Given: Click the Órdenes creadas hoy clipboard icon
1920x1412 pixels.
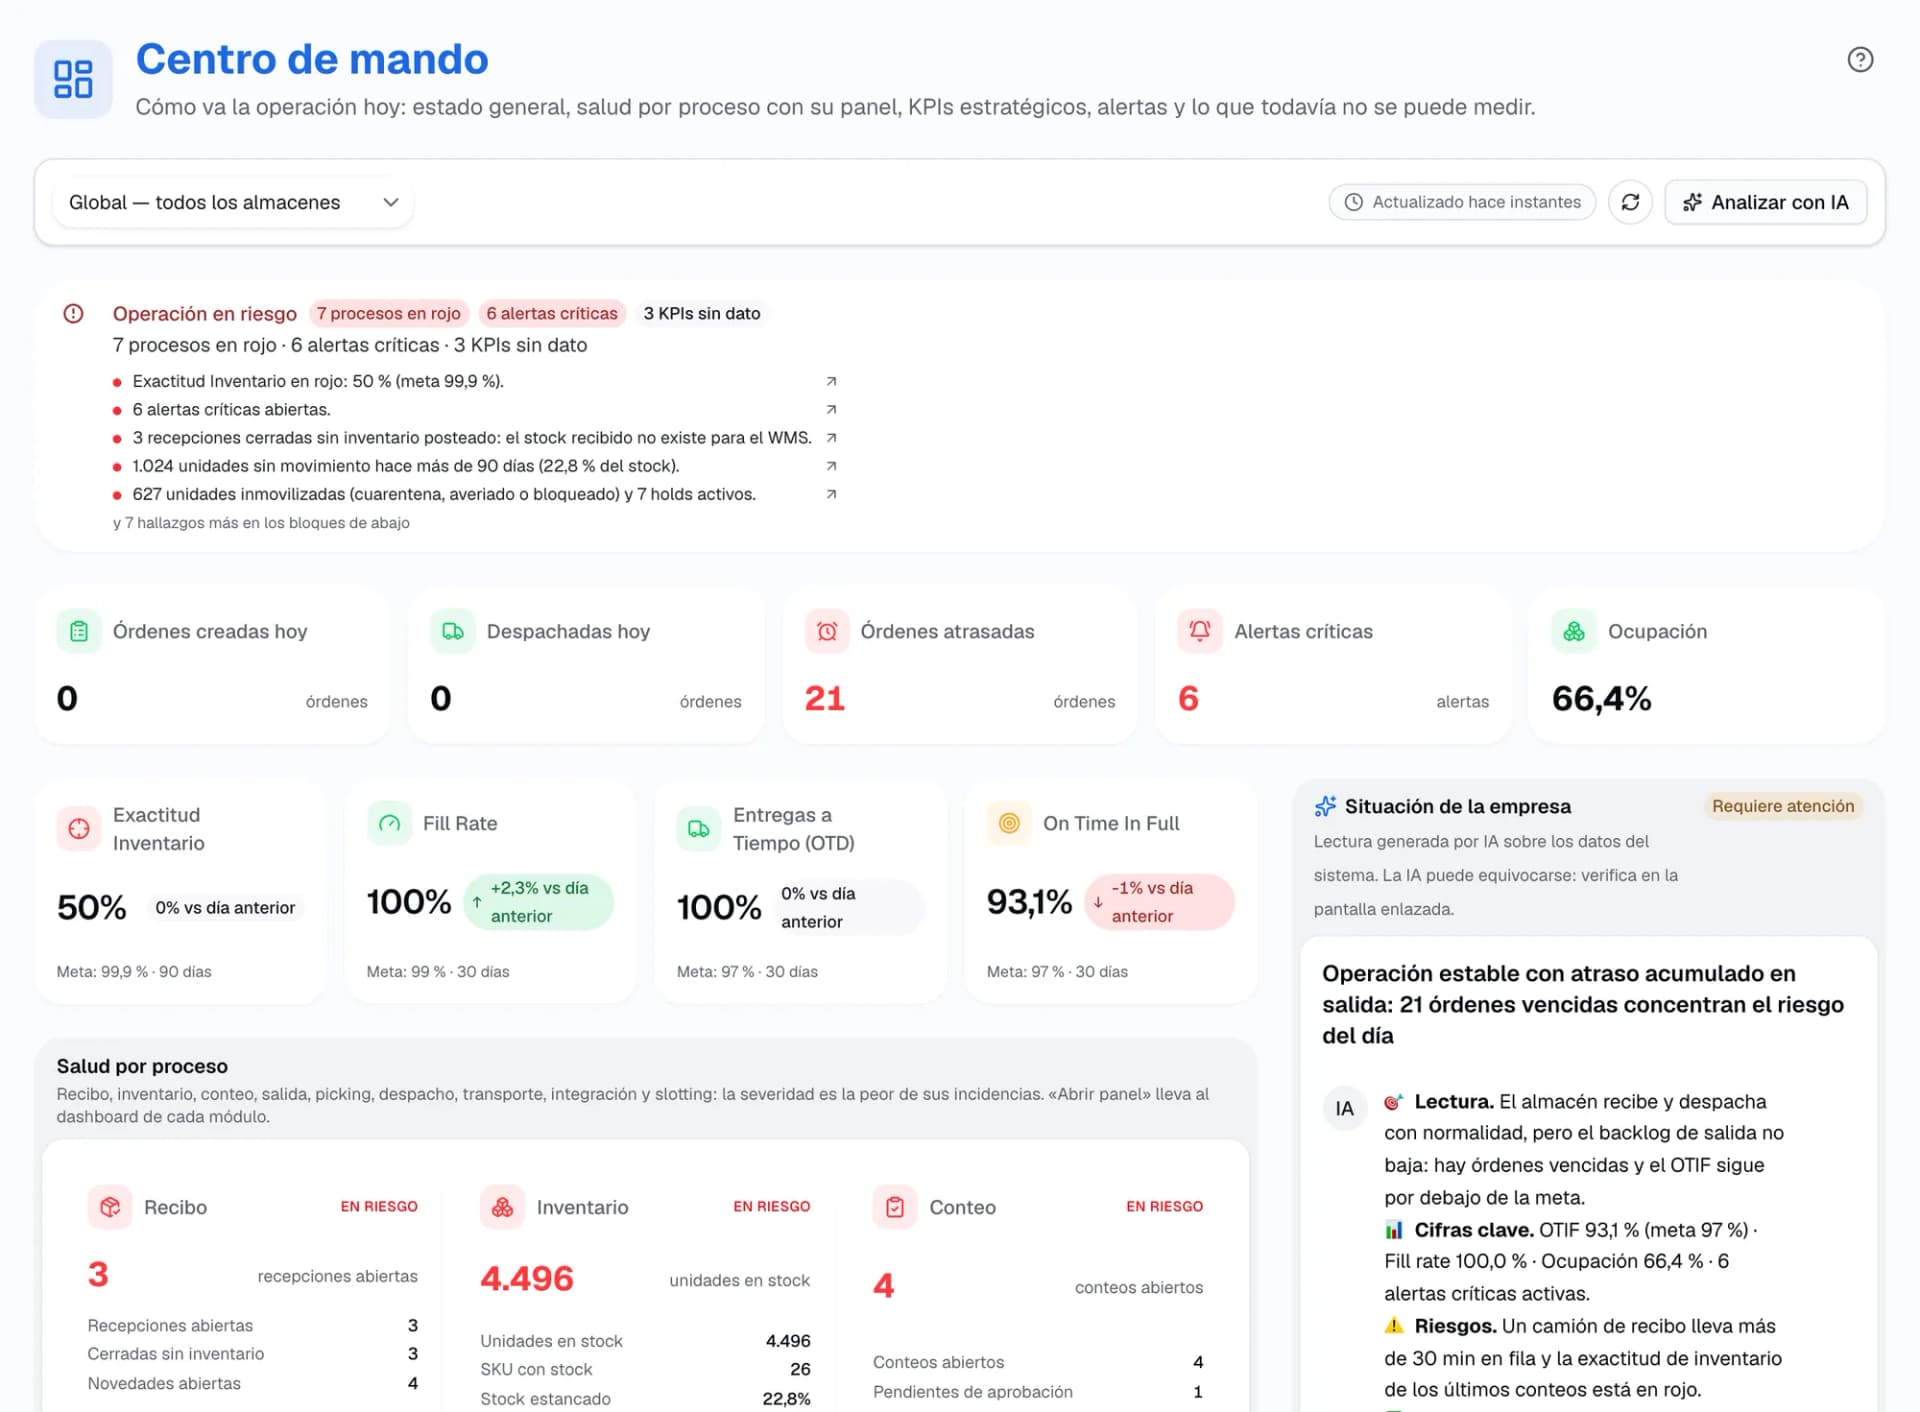Looking at the screenshot, I should (79, 632).
